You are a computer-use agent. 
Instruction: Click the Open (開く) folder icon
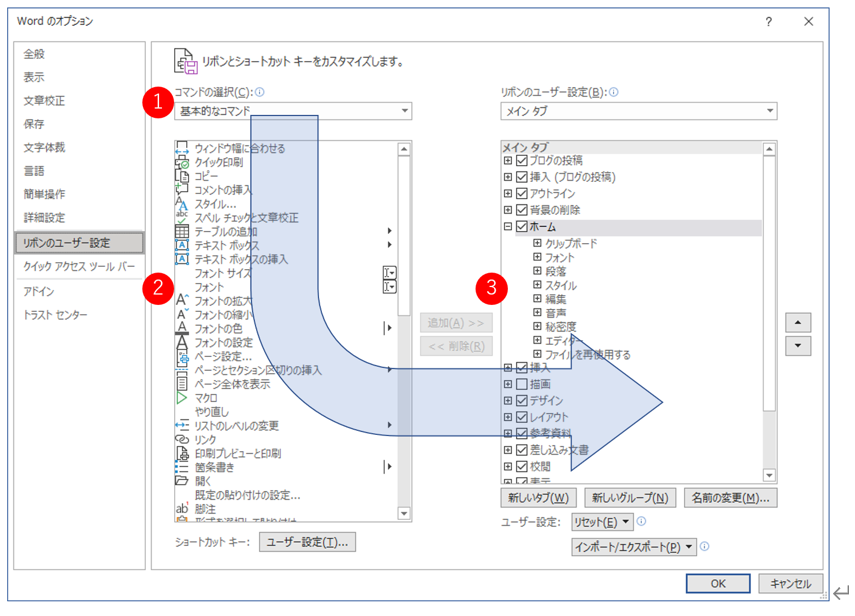[x=182, y=480]
